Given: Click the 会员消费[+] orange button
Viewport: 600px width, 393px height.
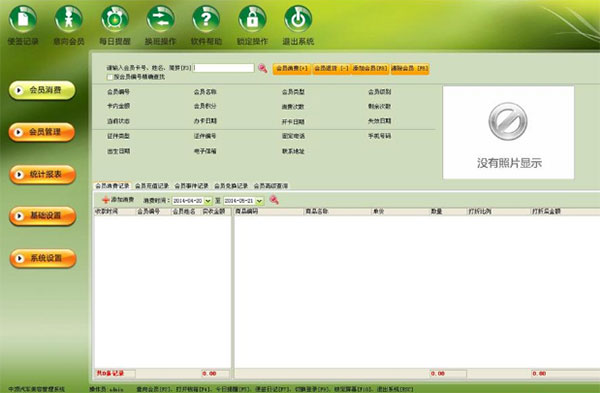Looking at the screenshot, I should click(292, 68).
